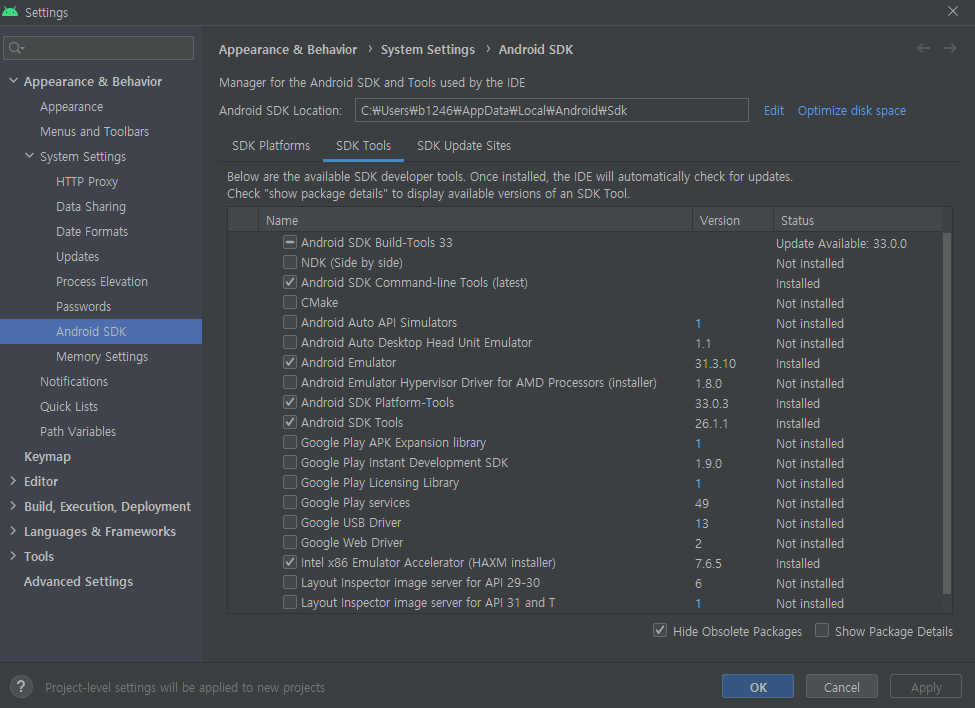This screenshot has width=975, height=708.
Task: Click the search magnifier icon
Action: (x=16, y=48)
